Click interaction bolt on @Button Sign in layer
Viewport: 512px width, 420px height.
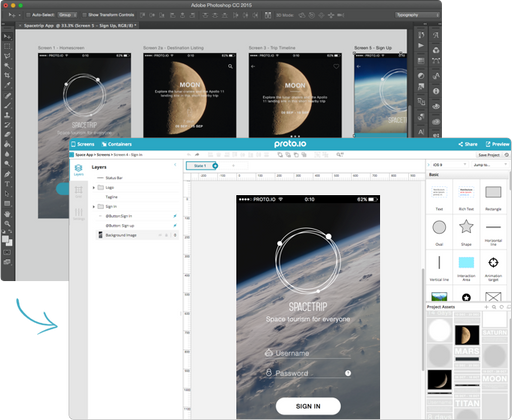tap(175, 216)
